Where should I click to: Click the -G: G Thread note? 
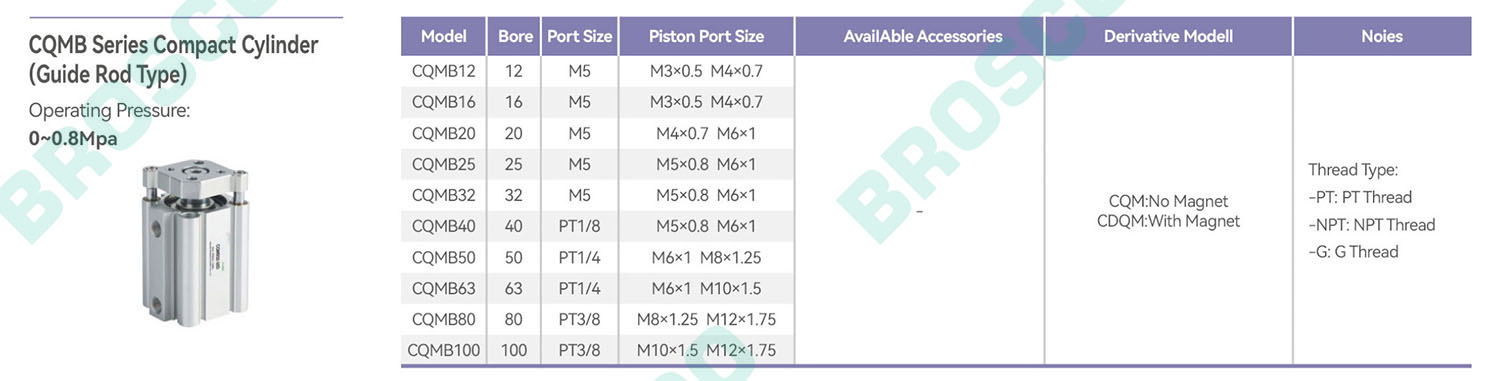pyautogui.click(x=1353, y=252)
